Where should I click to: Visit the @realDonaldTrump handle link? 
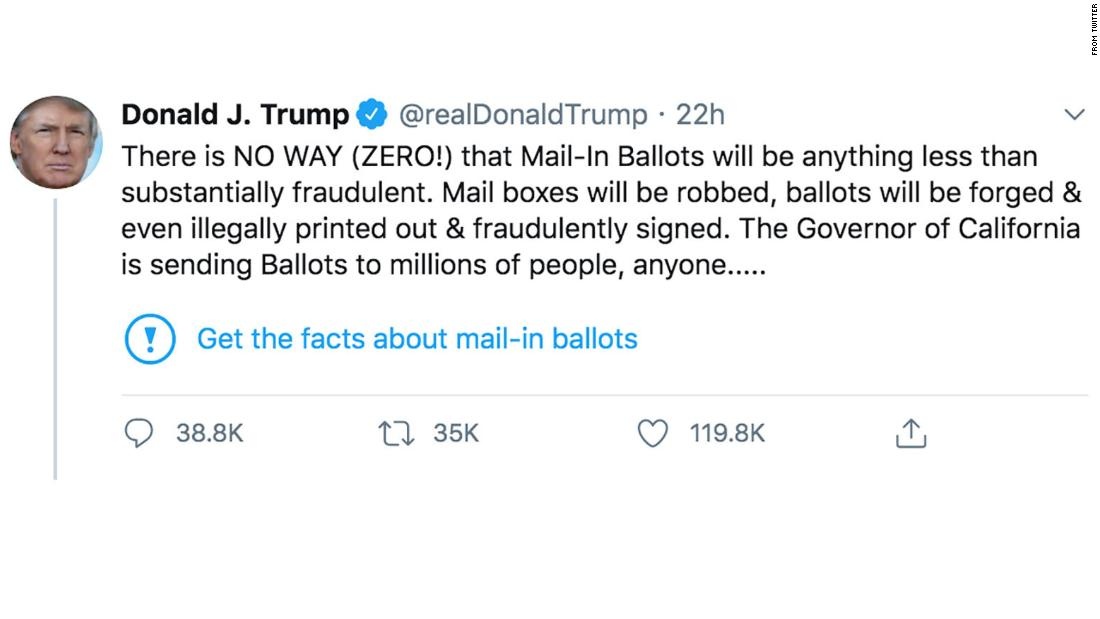point(523,115)
